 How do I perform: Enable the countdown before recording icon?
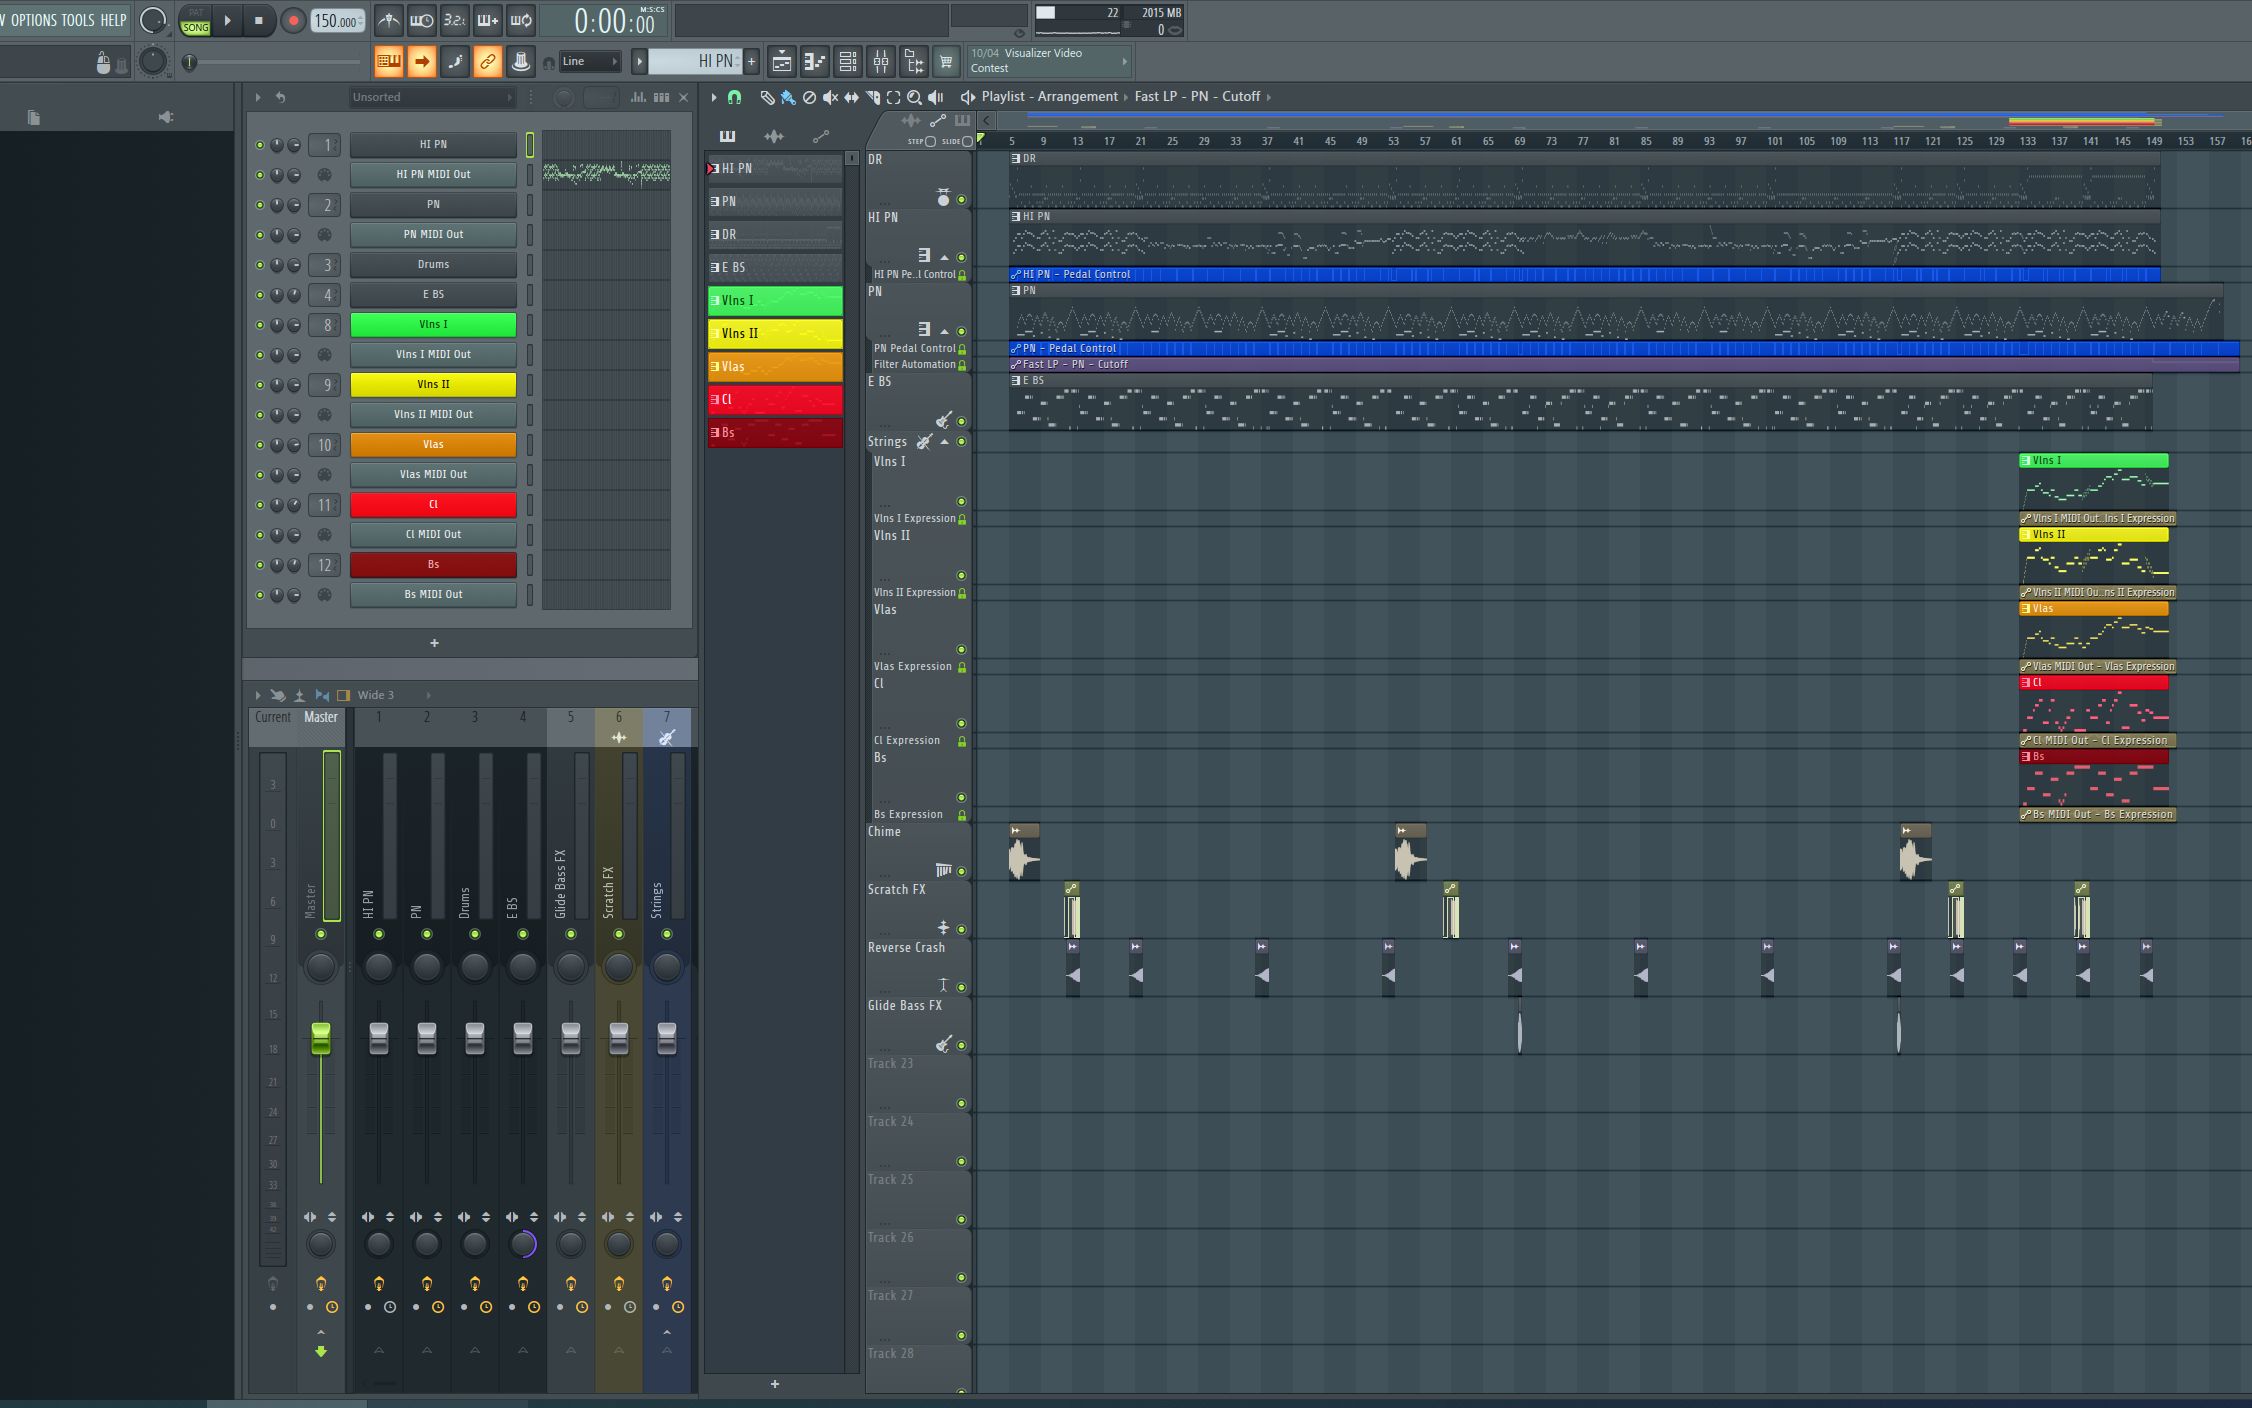pyautogui.click(x=455, y=20)
